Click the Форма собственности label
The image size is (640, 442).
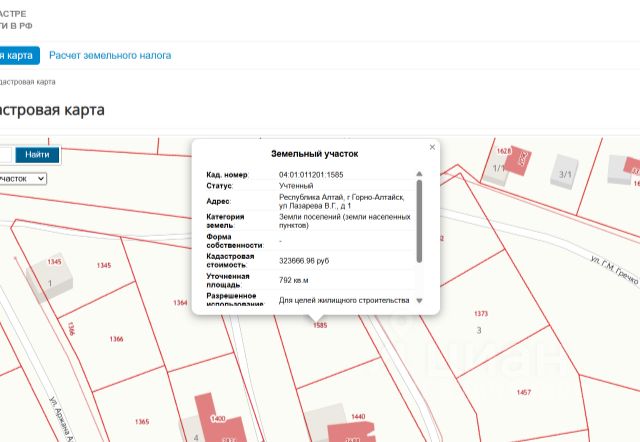(x=235, y=241)
